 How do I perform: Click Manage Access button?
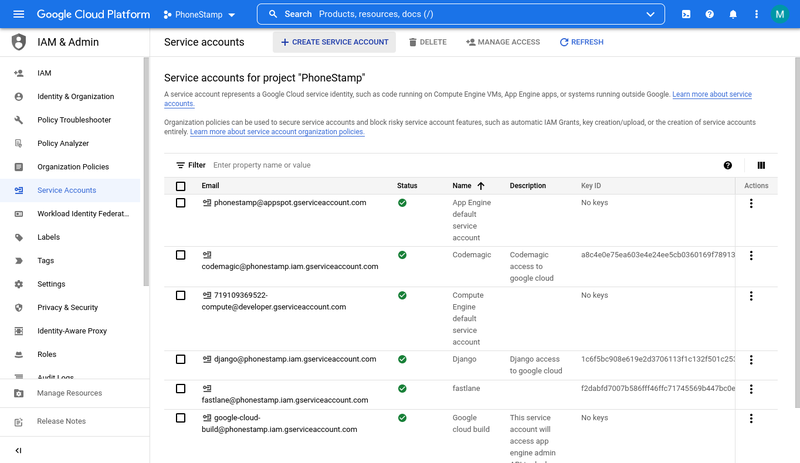tap(503, 42)
